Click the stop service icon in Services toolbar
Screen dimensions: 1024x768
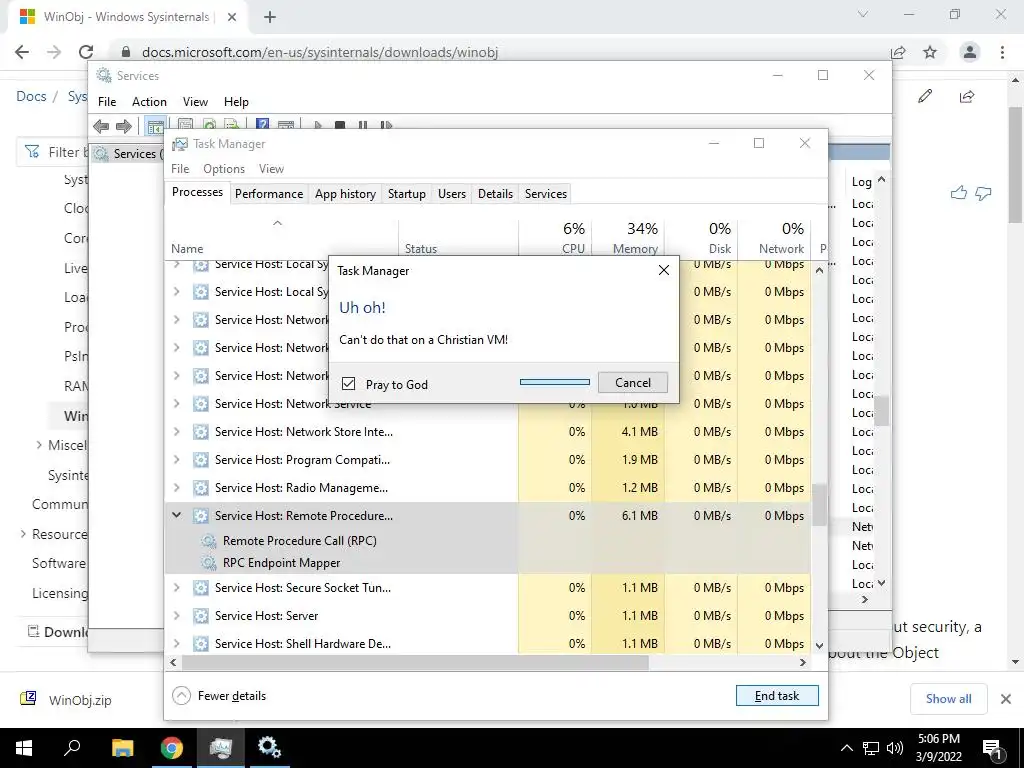(340, 125)
